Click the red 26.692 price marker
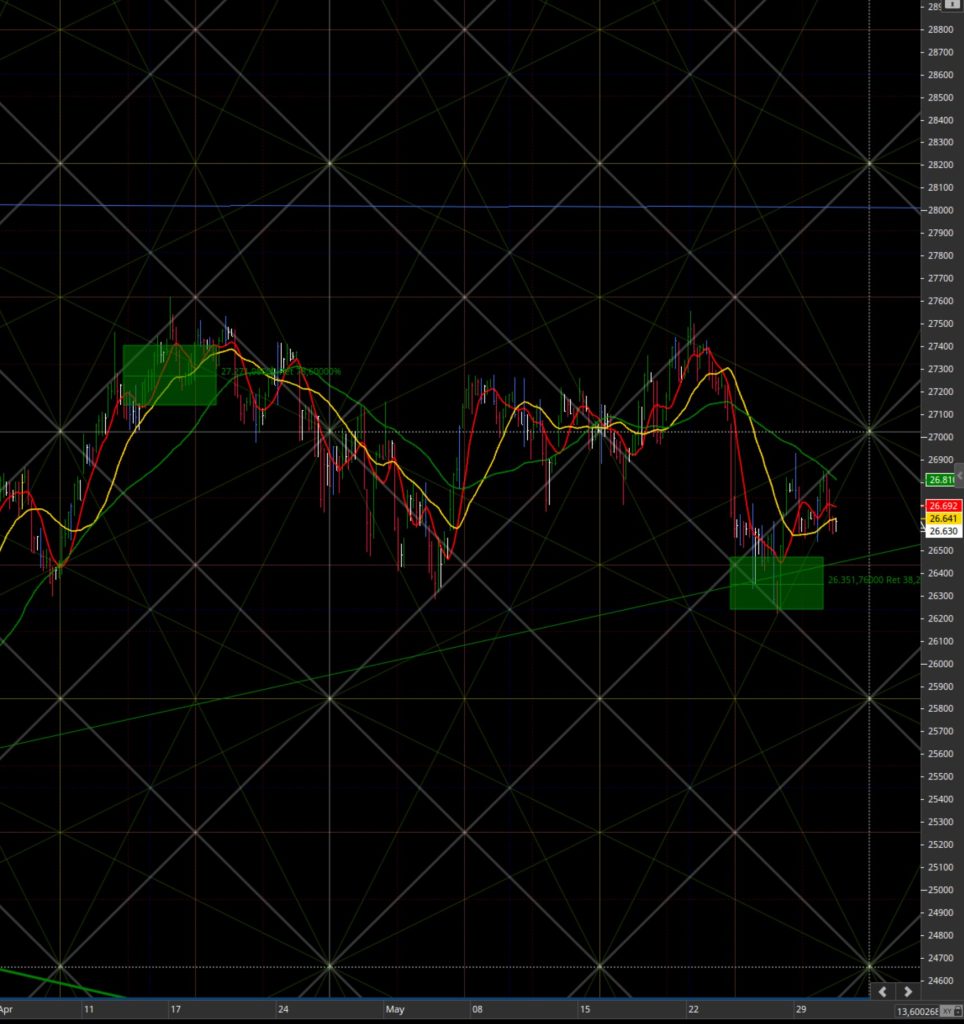This screenshot has height=1024, width=964. 942,505
